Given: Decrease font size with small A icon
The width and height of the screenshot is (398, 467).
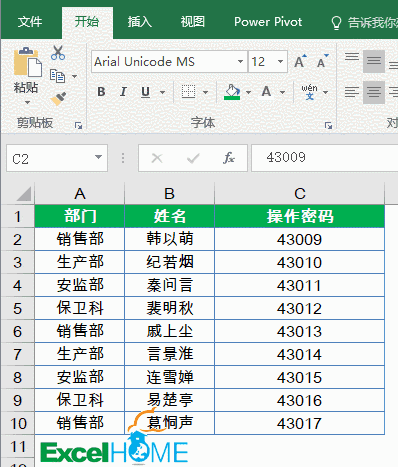Looking at the screenshot, I should click(322, 61).
